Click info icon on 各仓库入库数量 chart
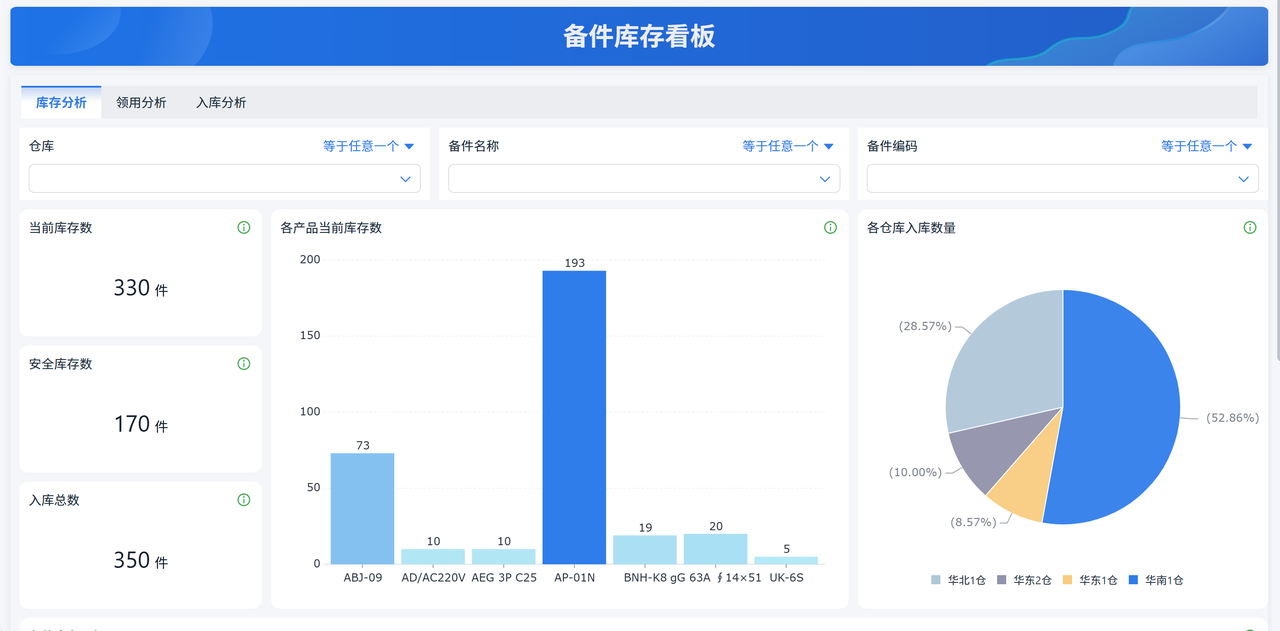Viewport: 1280px width, 631px height. tap(1250, 228)
